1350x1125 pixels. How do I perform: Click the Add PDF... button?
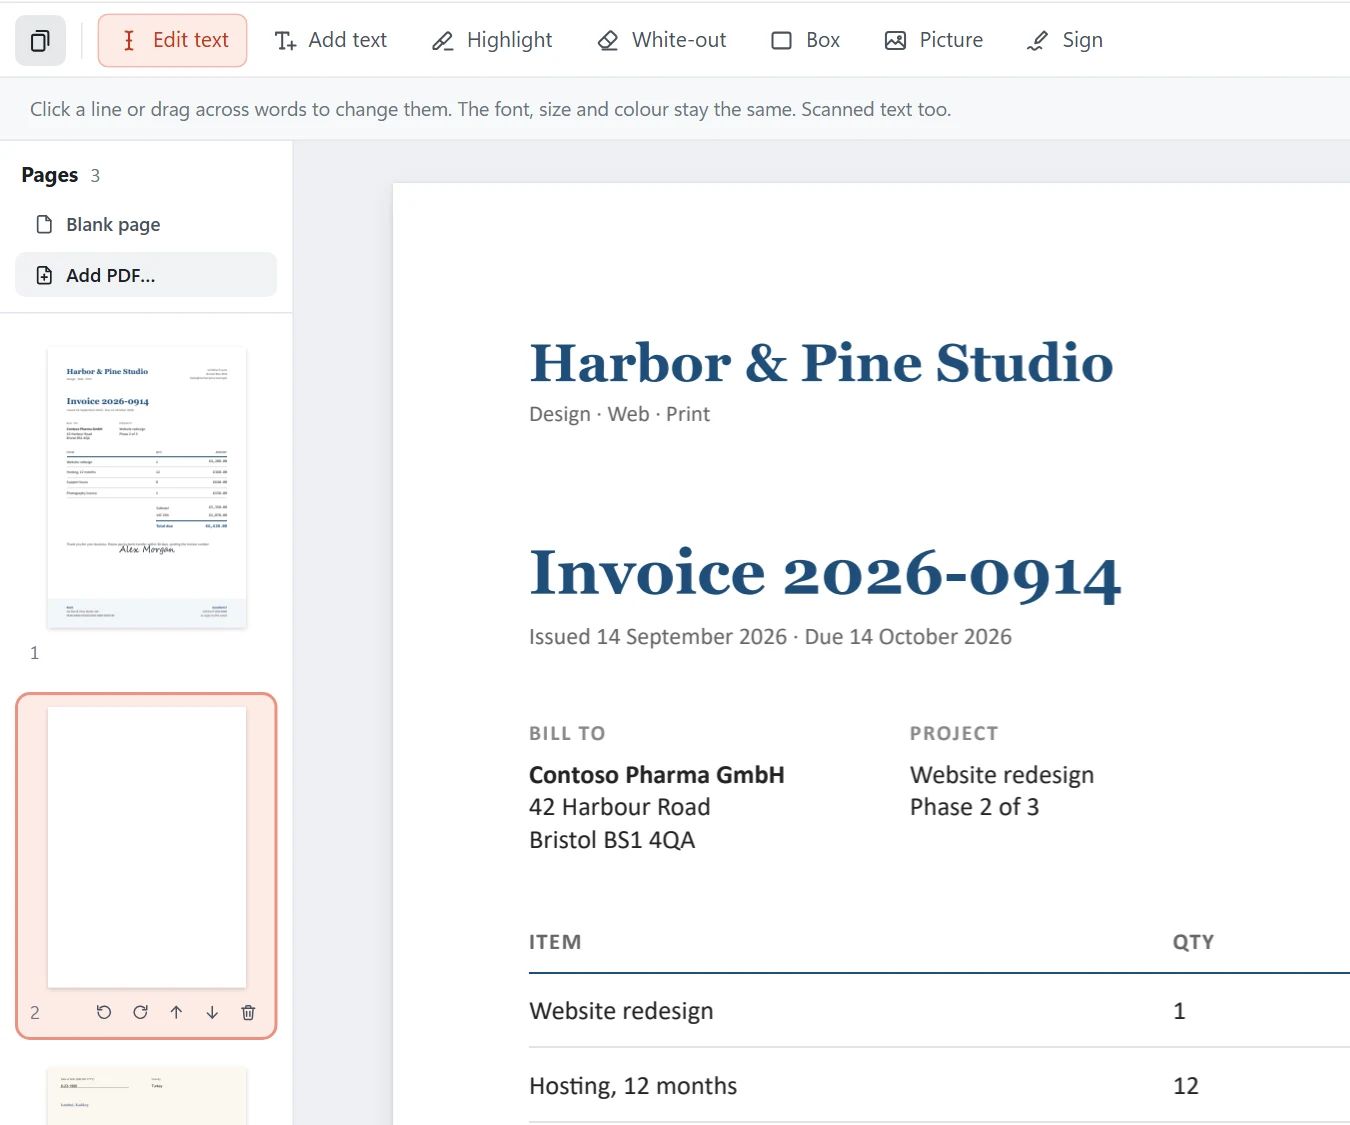[146, 275]
